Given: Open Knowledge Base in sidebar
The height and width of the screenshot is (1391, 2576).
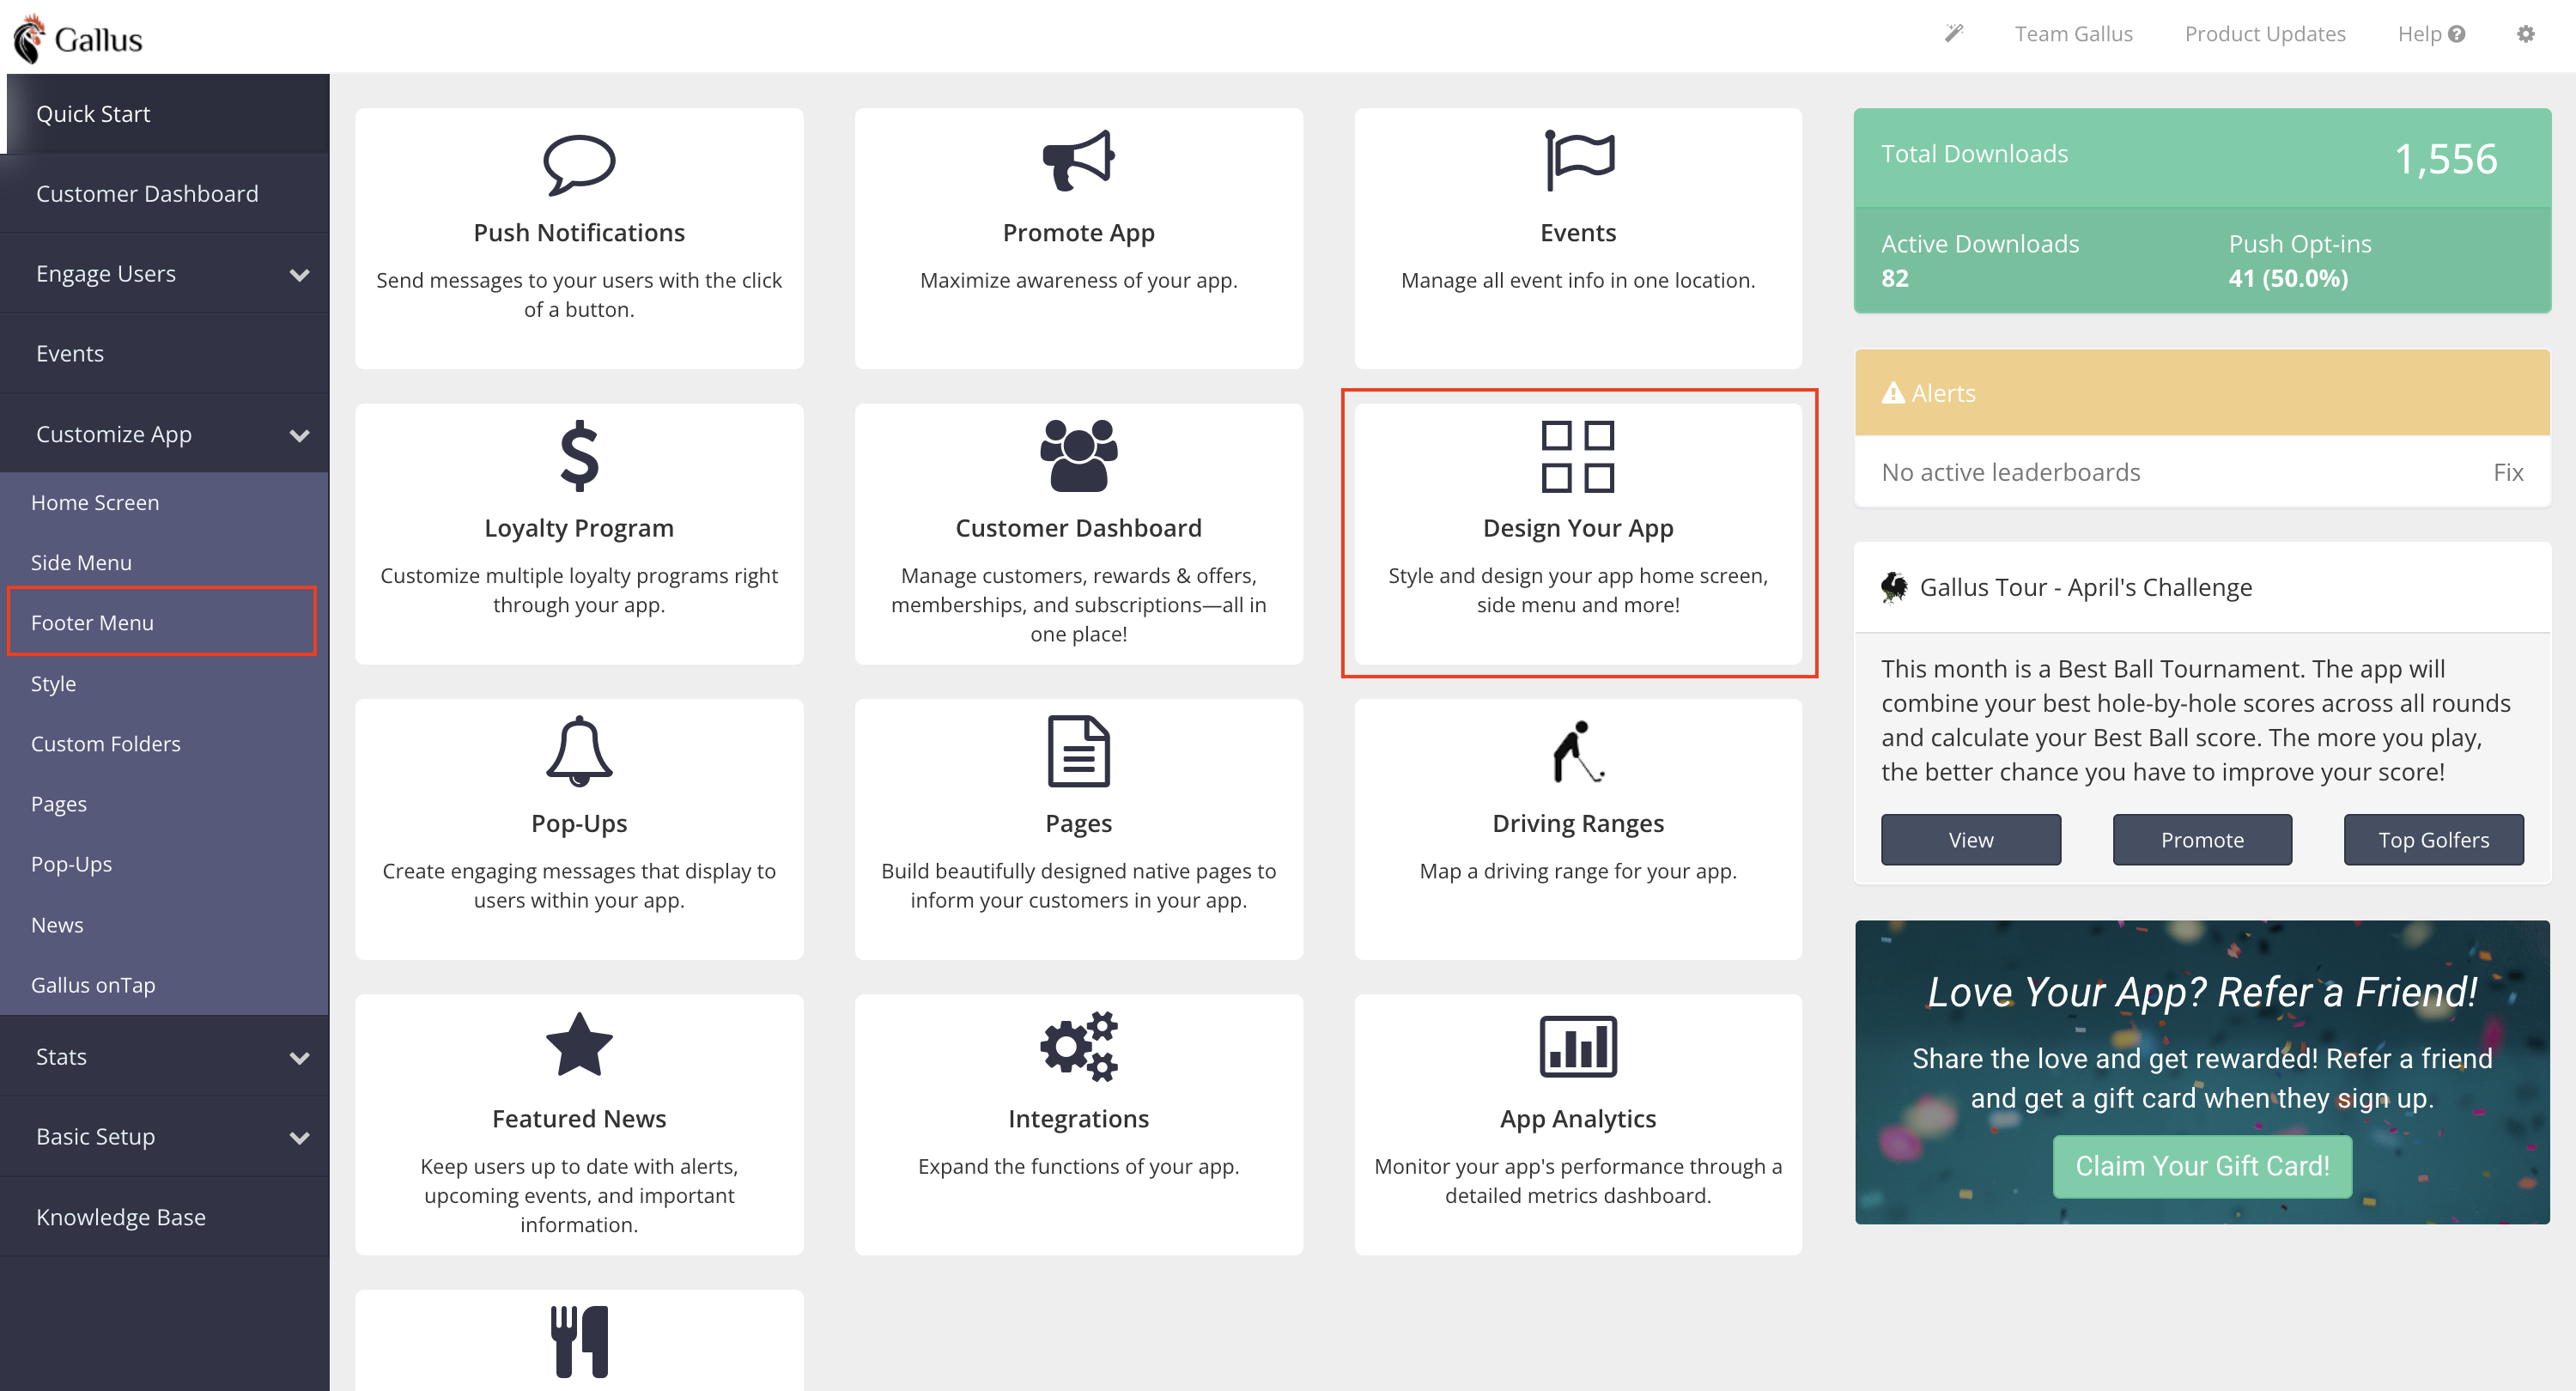Looking at the screenshot, I should [x=165, y=1217].
